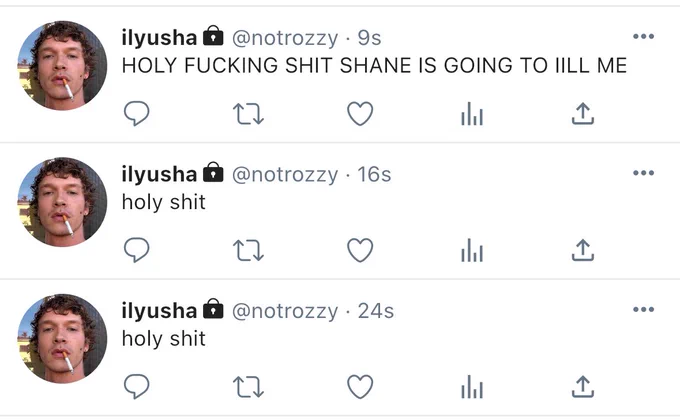The image size is (680, 420).
Task: Like the tweet posted 16s ago
Action: pos(360,250)
